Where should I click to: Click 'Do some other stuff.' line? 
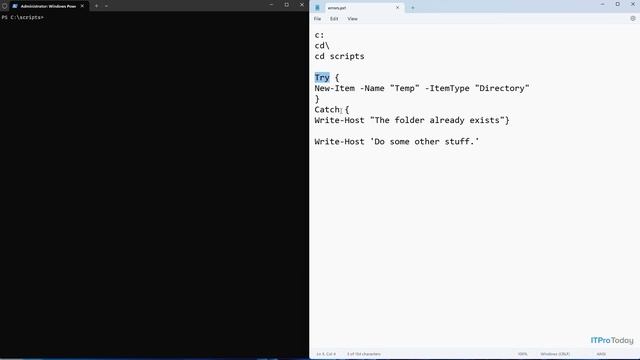(x=397, y=142)
